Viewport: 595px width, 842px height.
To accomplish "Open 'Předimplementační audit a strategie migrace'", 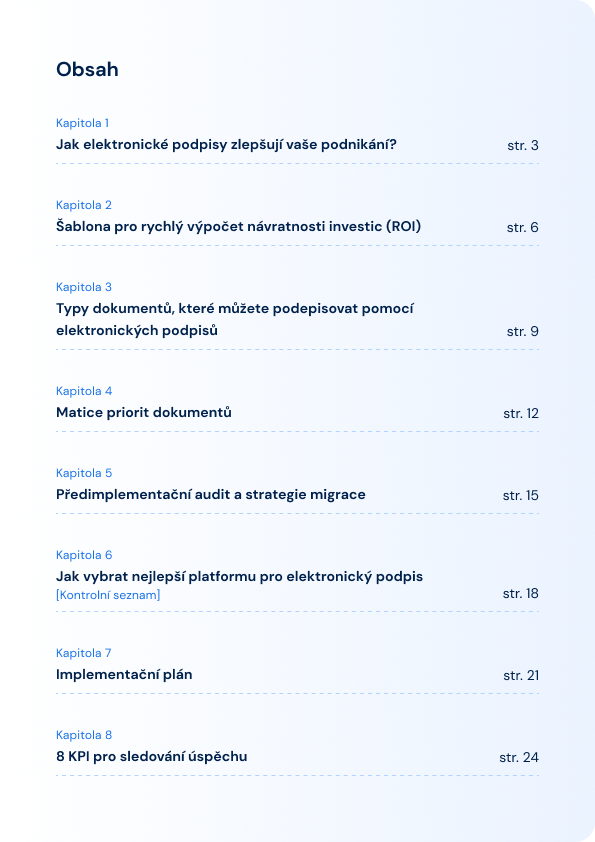I will 211,495.
